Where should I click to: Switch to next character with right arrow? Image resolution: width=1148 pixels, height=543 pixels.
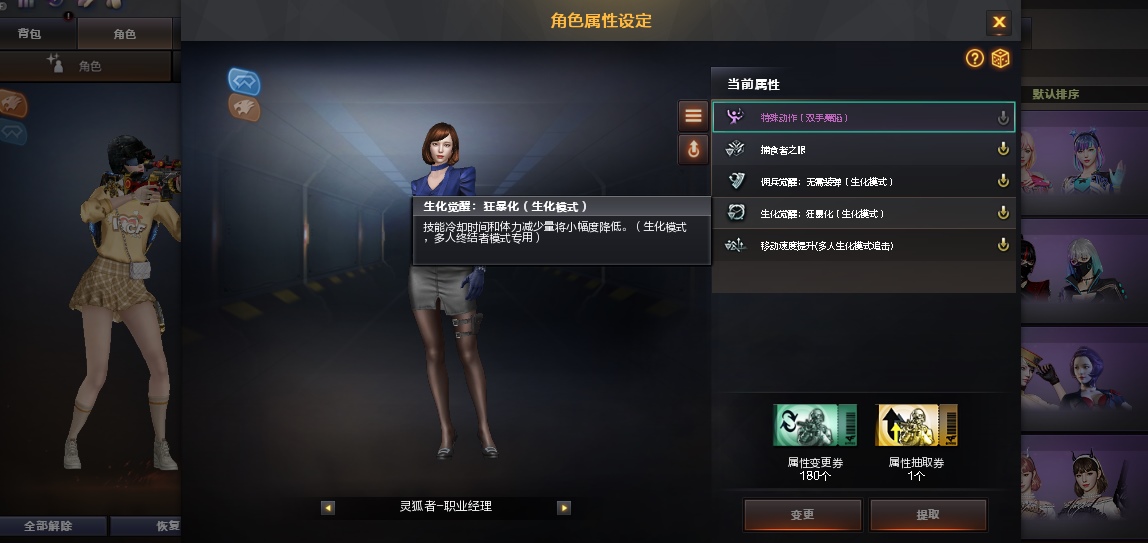click(564, 507)
